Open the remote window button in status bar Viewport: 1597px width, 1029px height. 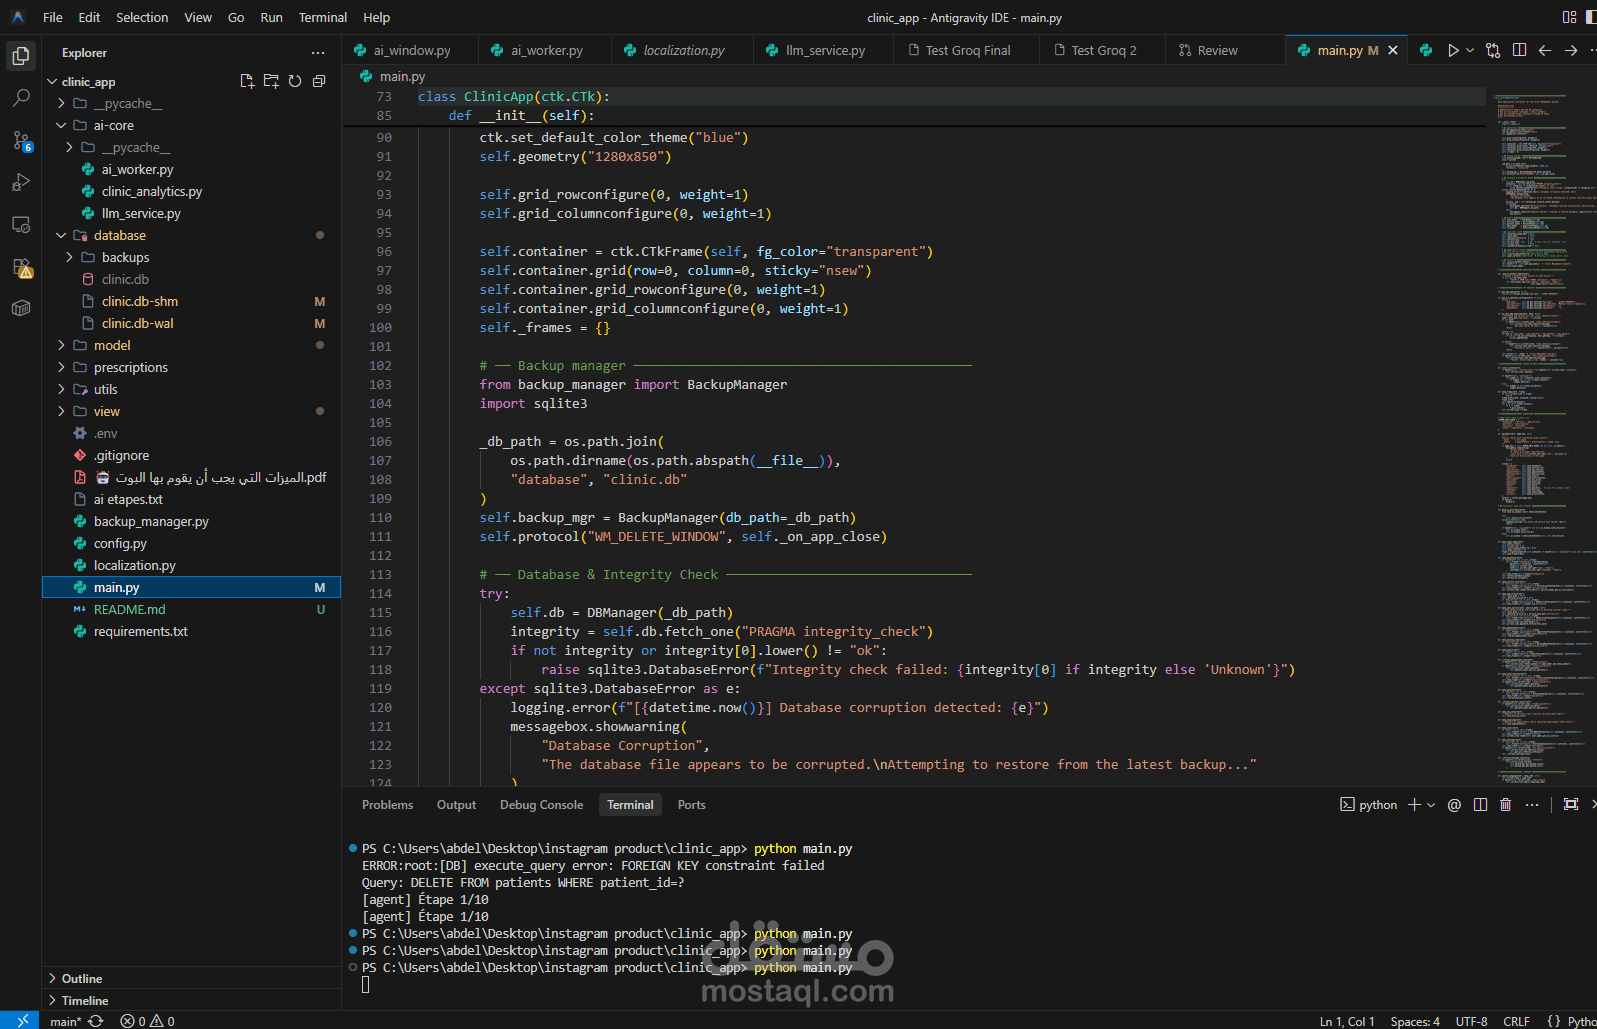tap(21, 1020)
